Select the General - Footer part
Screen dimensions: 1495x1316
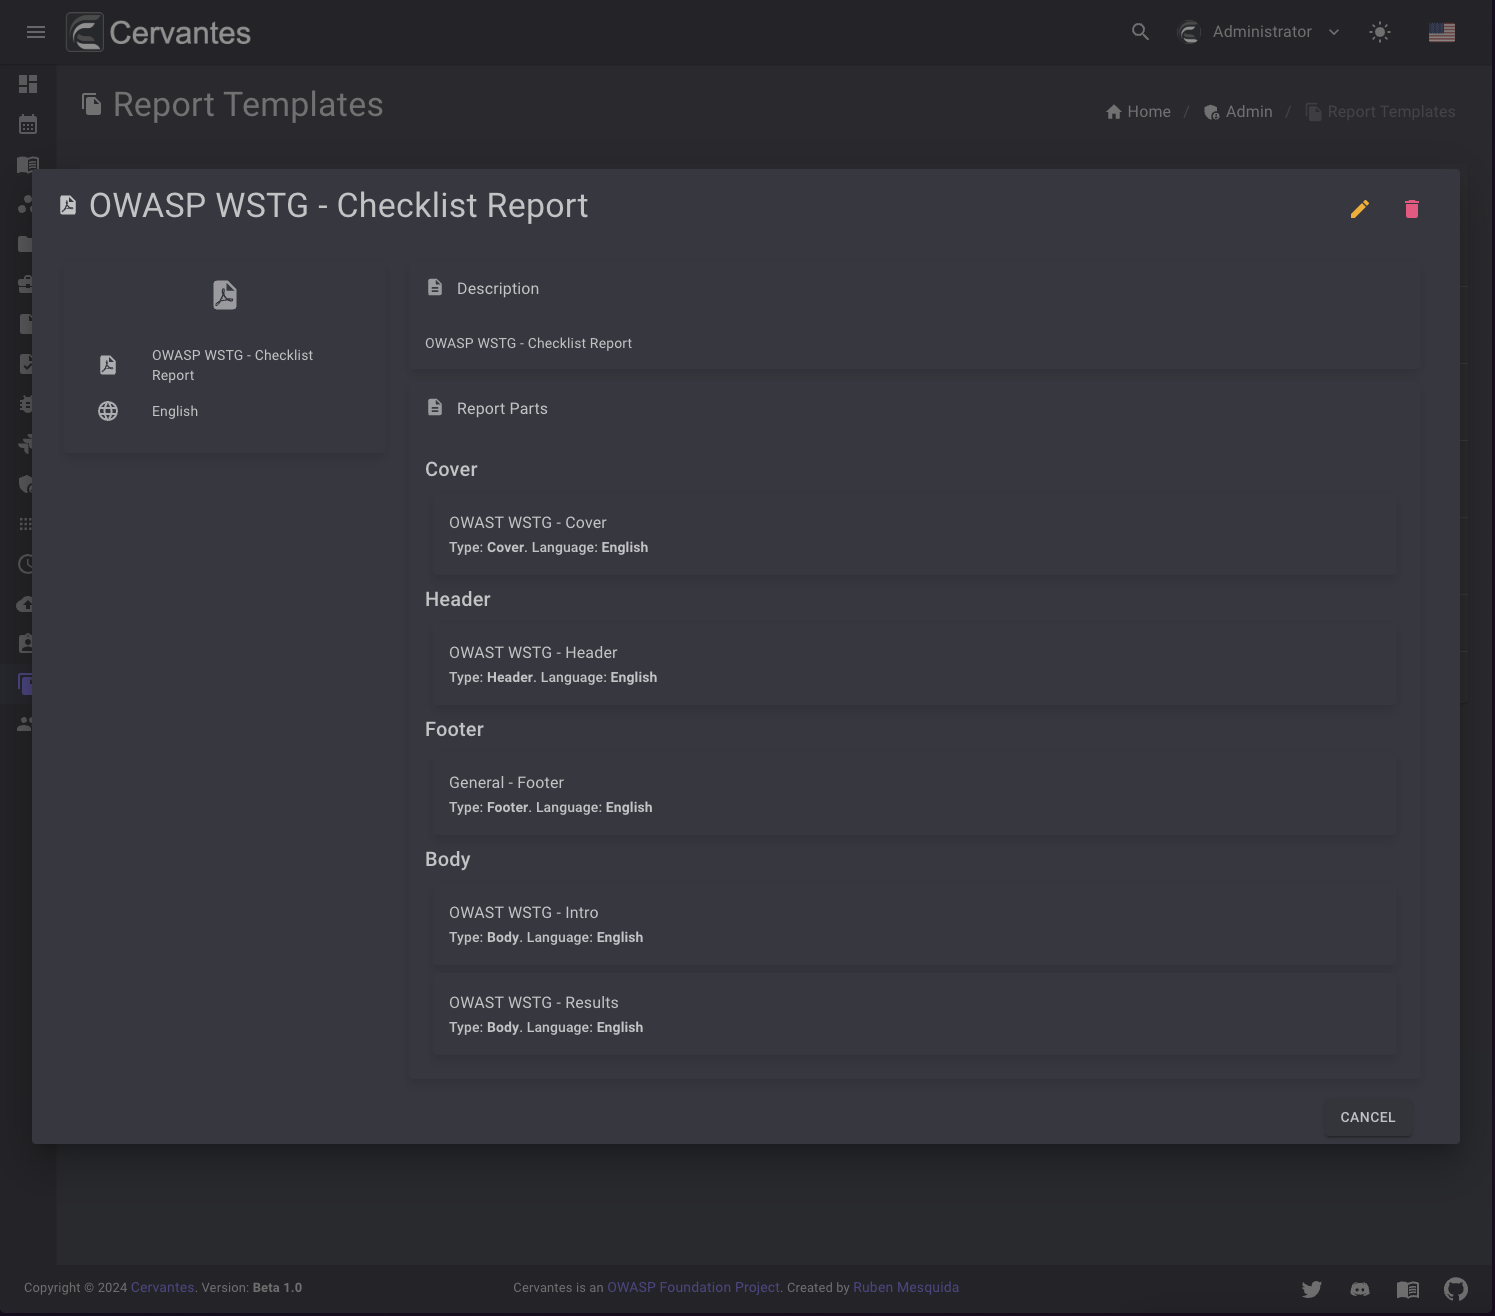[x=914, y=795]
